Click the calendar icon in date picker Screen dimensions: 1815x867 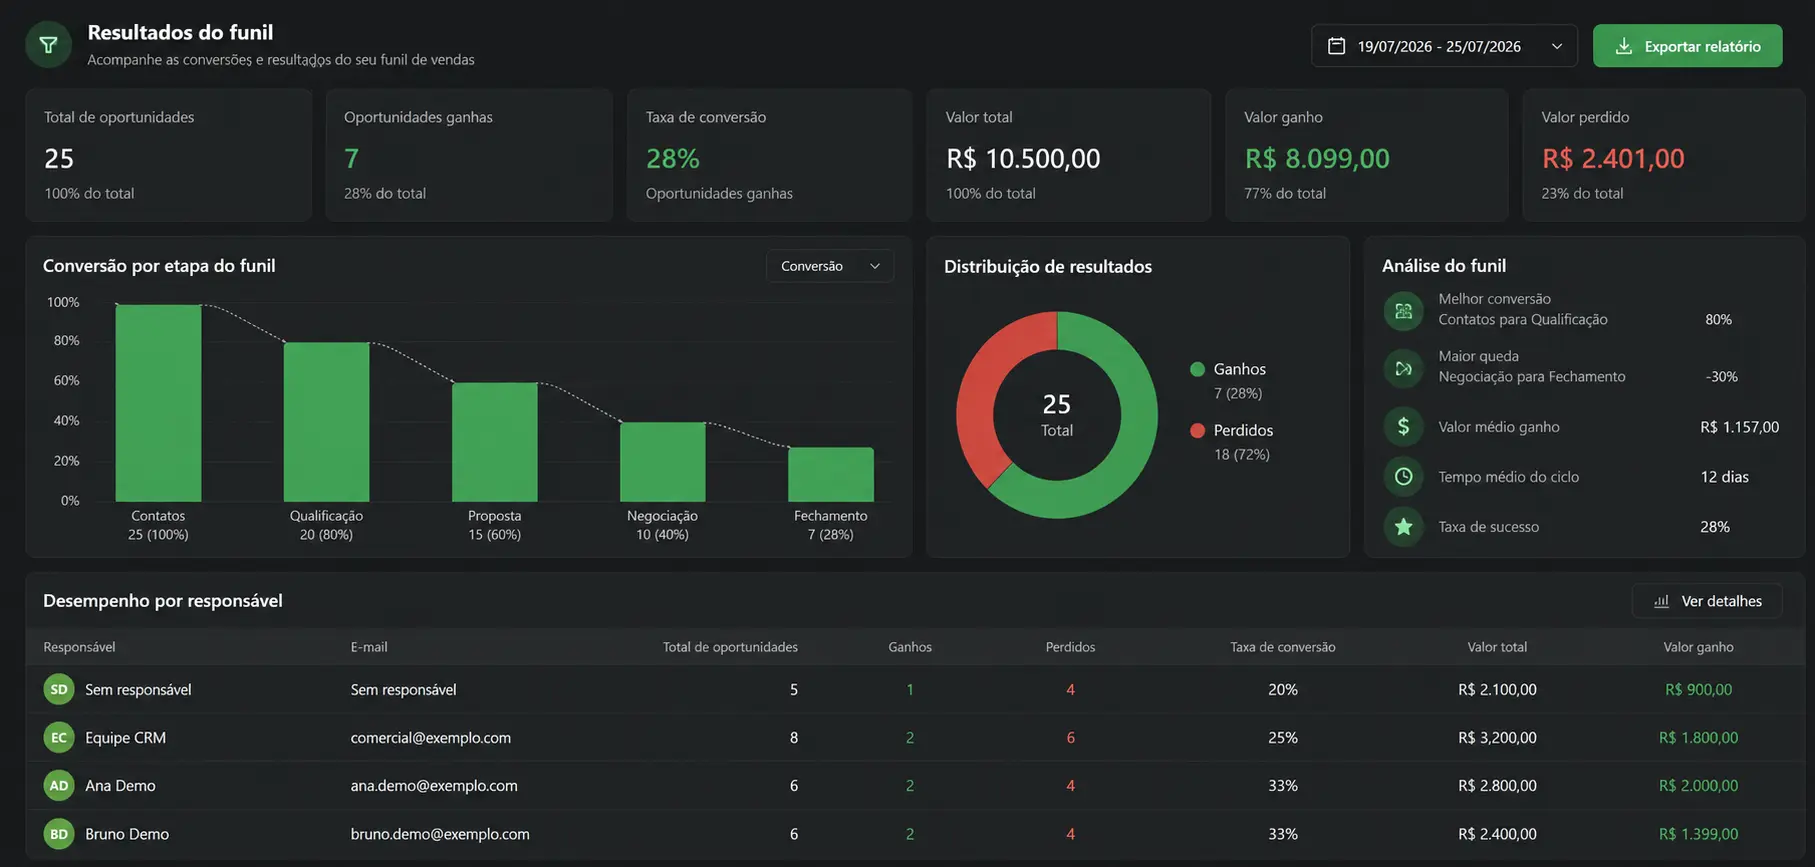tap(1336, 46)
